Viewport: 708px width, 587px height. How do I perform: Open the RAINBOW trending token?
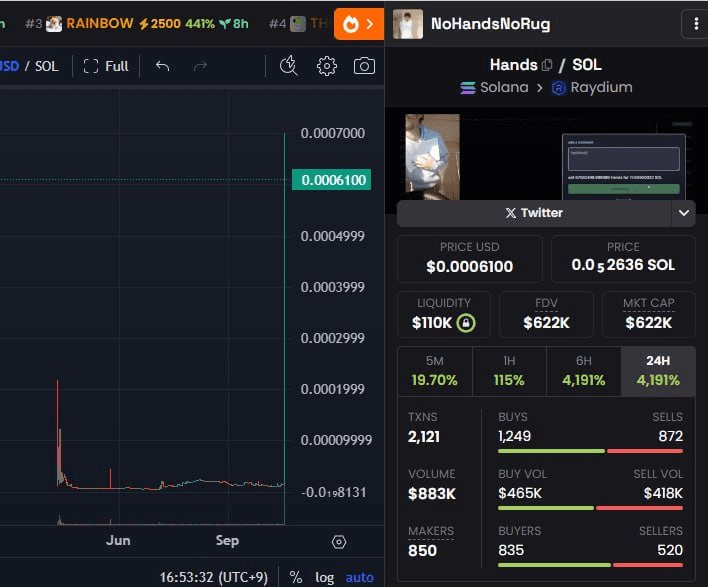coord(137,23)
